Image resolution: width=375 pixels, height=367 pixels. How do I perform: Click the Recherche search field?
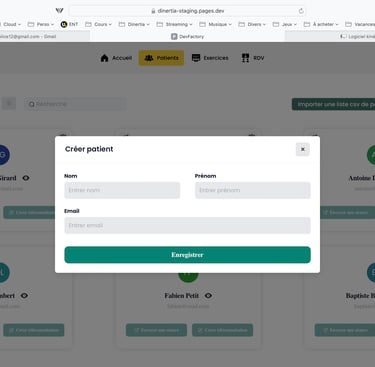coord(75,104)
